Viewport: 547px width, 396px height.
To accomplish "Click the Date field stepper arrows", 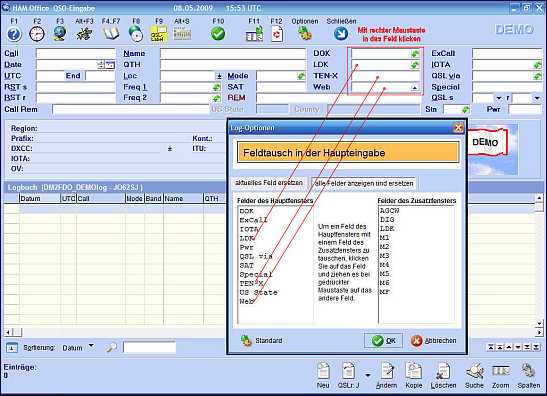I will 101,65.
